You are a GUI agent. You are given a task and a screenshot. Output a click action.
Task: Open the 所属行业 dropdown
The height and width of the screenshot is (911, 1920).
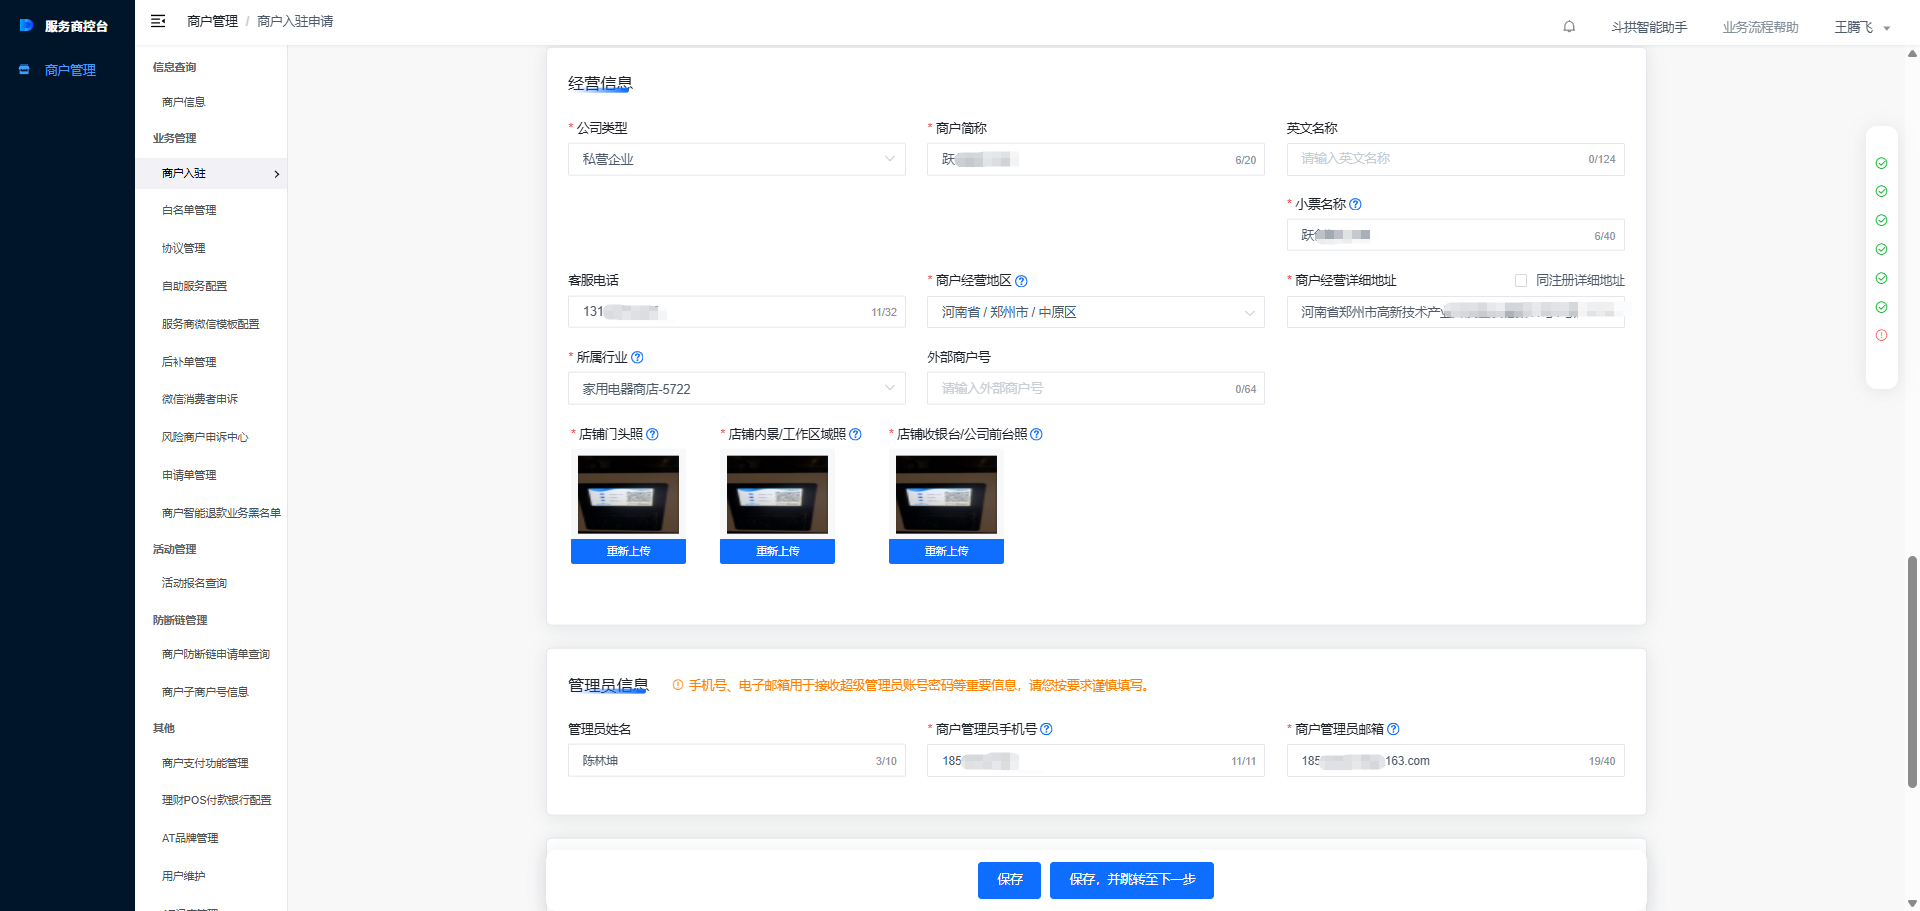(737, 388)
